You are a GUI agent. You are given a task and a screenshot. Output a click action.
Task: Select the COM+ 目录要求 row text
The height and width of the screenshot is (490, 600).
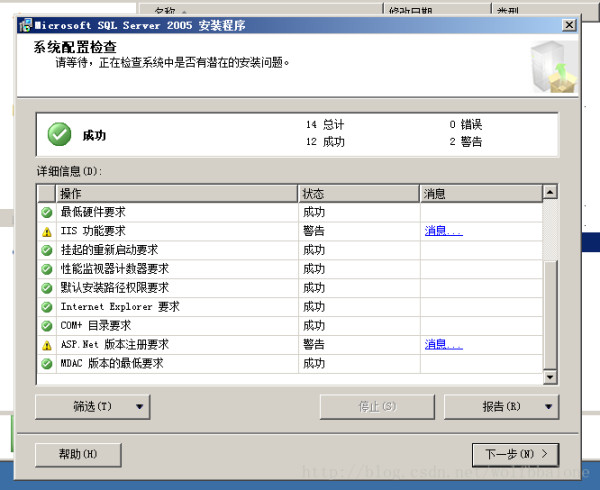pyautogui.click(x=96, y=326)
